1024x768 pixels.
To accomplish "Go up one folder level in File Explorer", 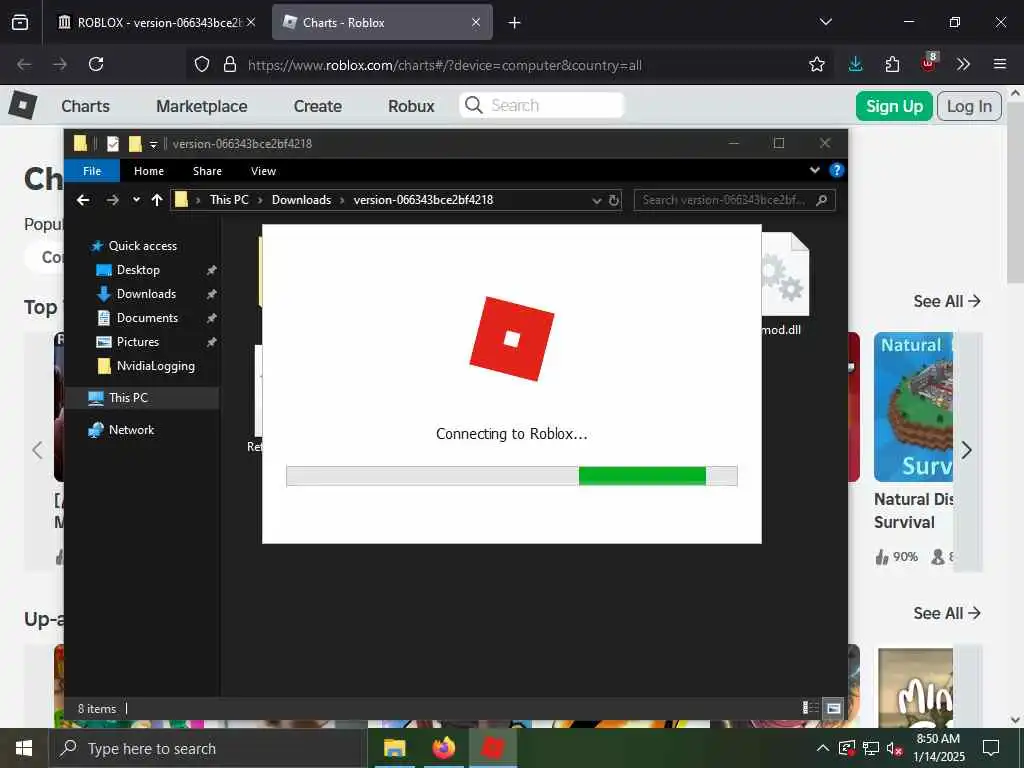I will (x=157, y=200).
